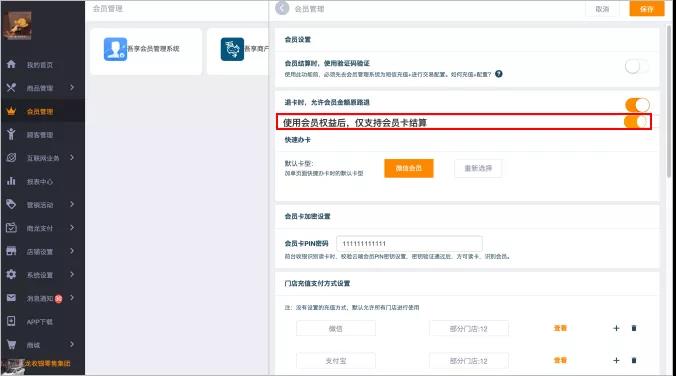Image resolution: width=676 pixels, height=376 pixels.
Task: Click the 互联网业务 sidebar icon
Action: 11,158
